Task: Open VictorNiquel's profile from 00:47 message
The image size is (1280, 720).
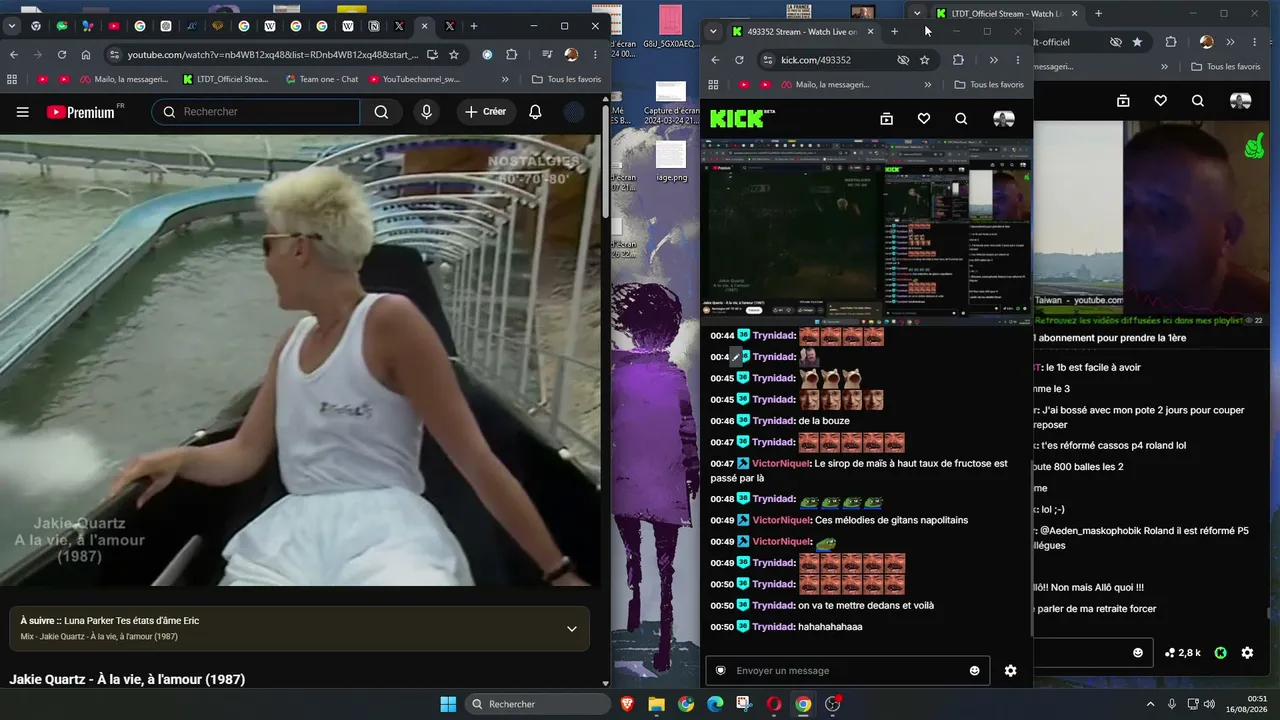Action: [x=781, y=464]
